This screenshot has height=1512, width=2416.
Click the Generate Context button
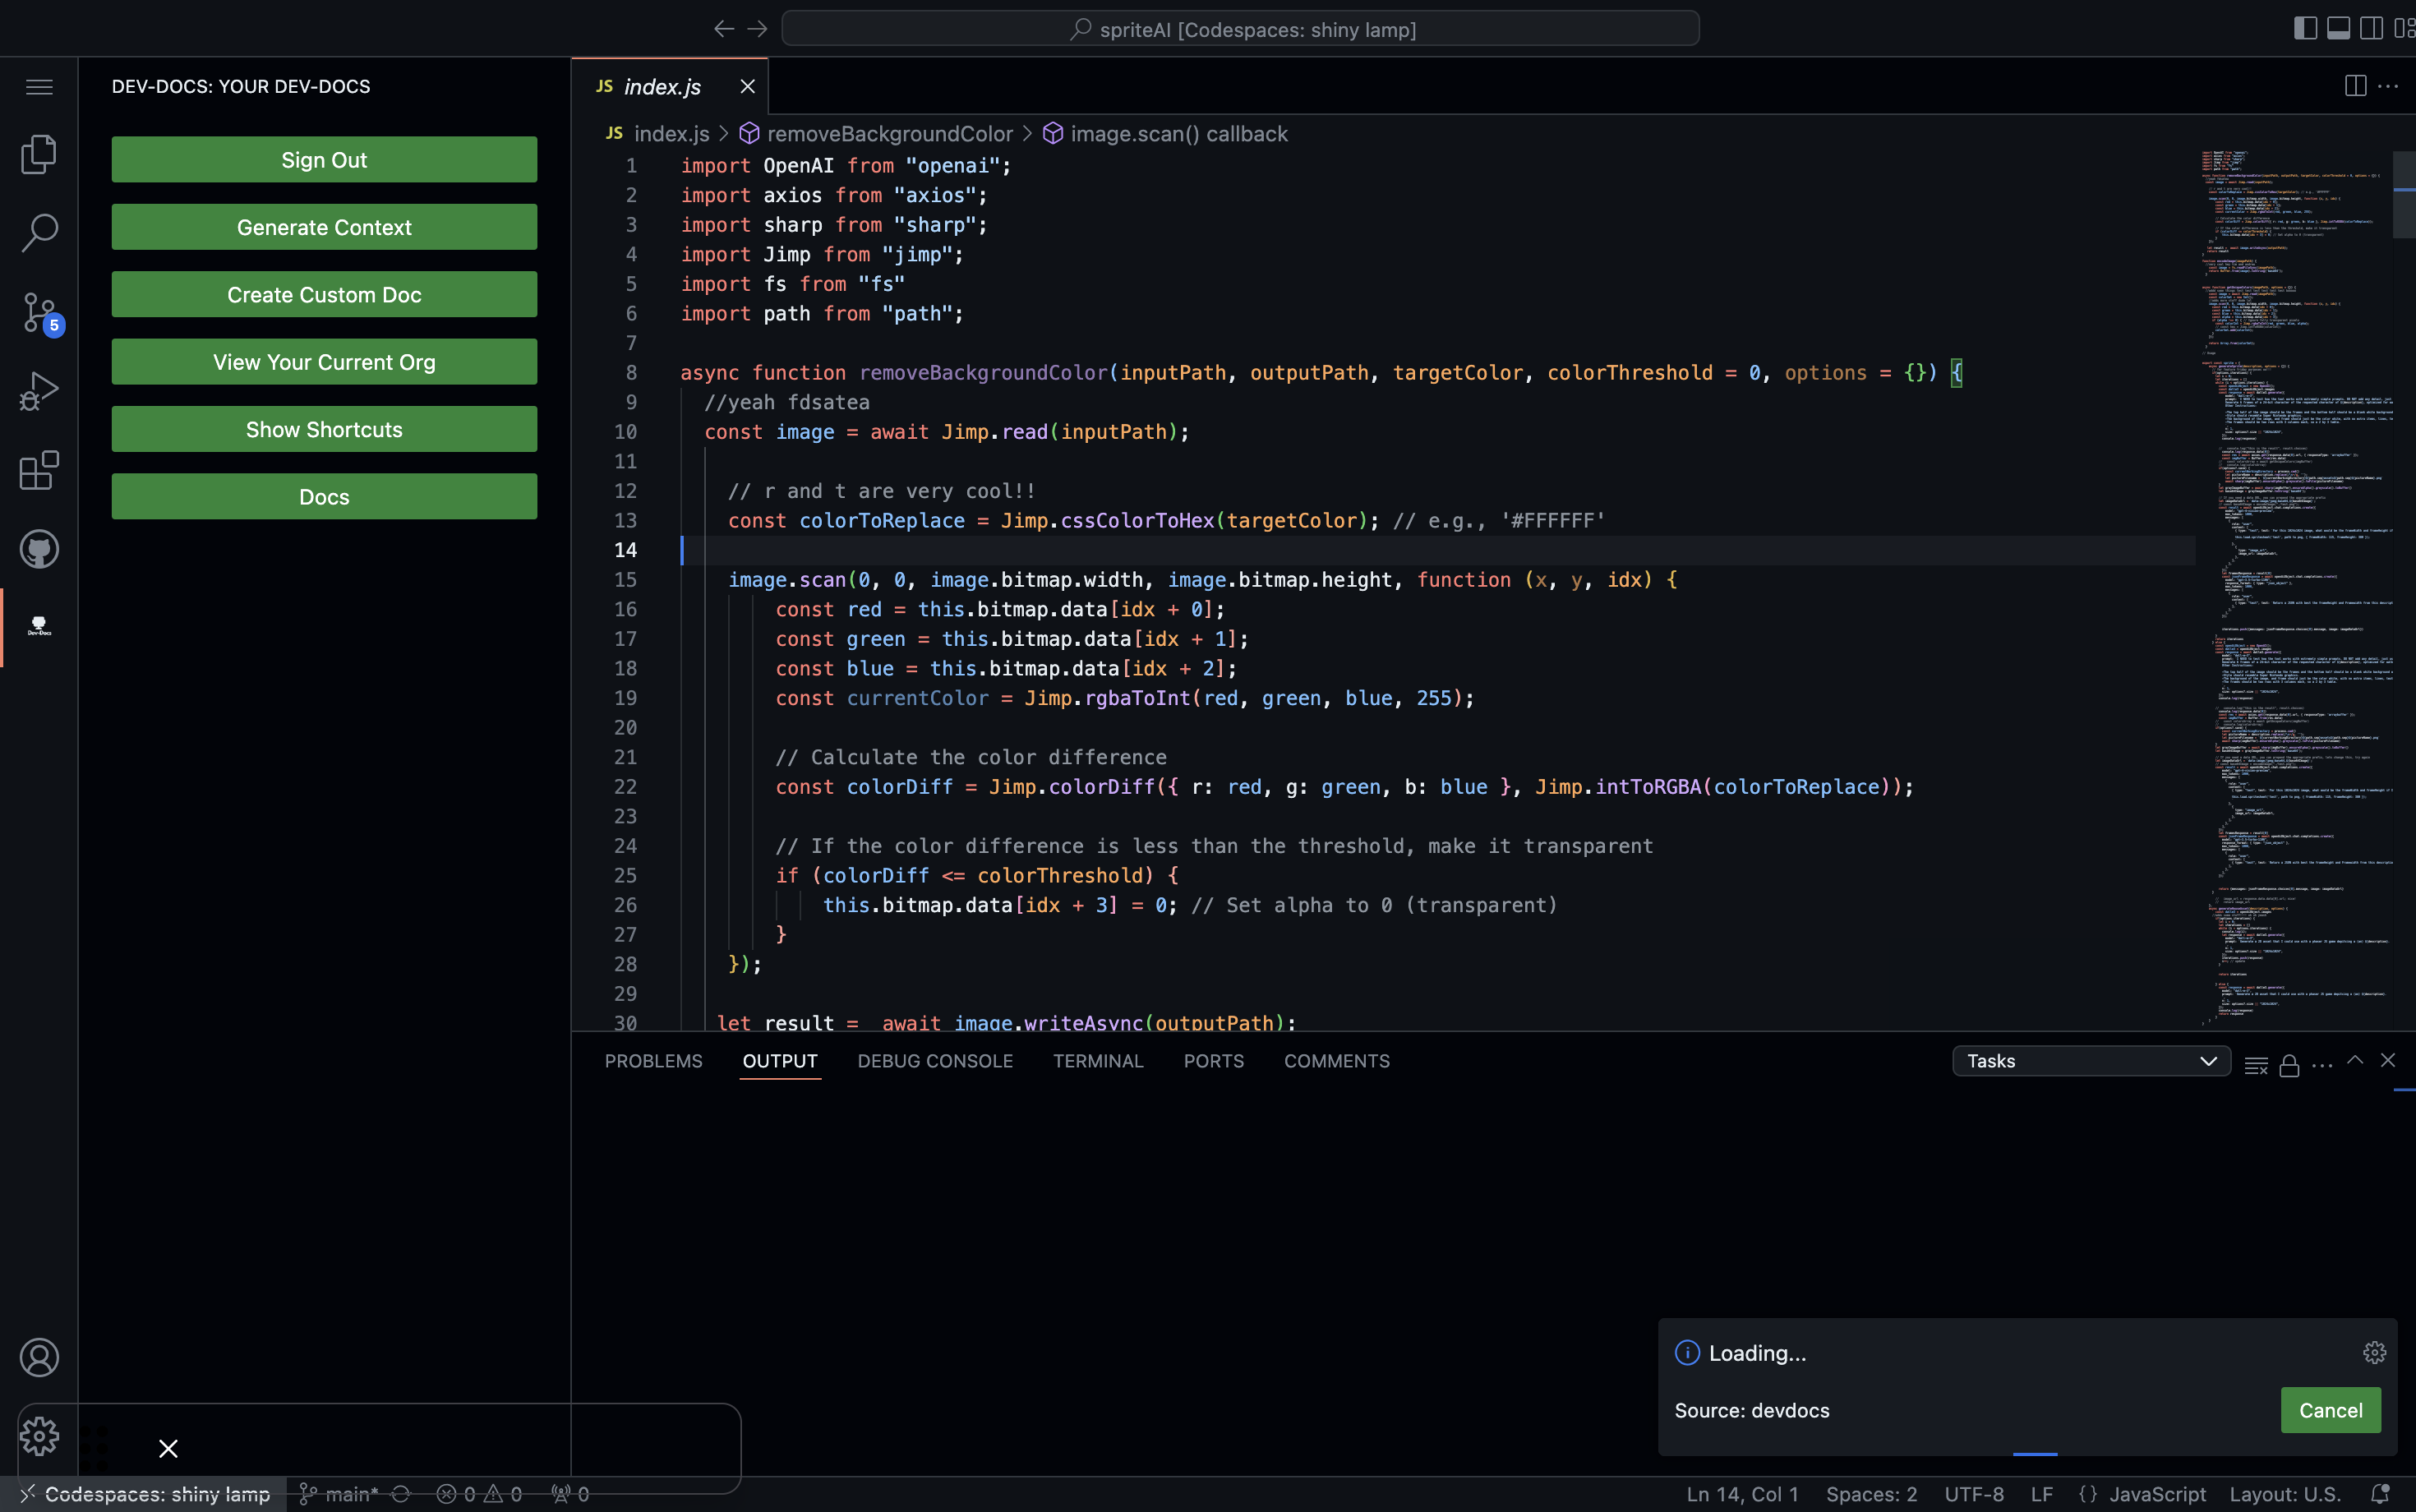click(x=324, y=227)
